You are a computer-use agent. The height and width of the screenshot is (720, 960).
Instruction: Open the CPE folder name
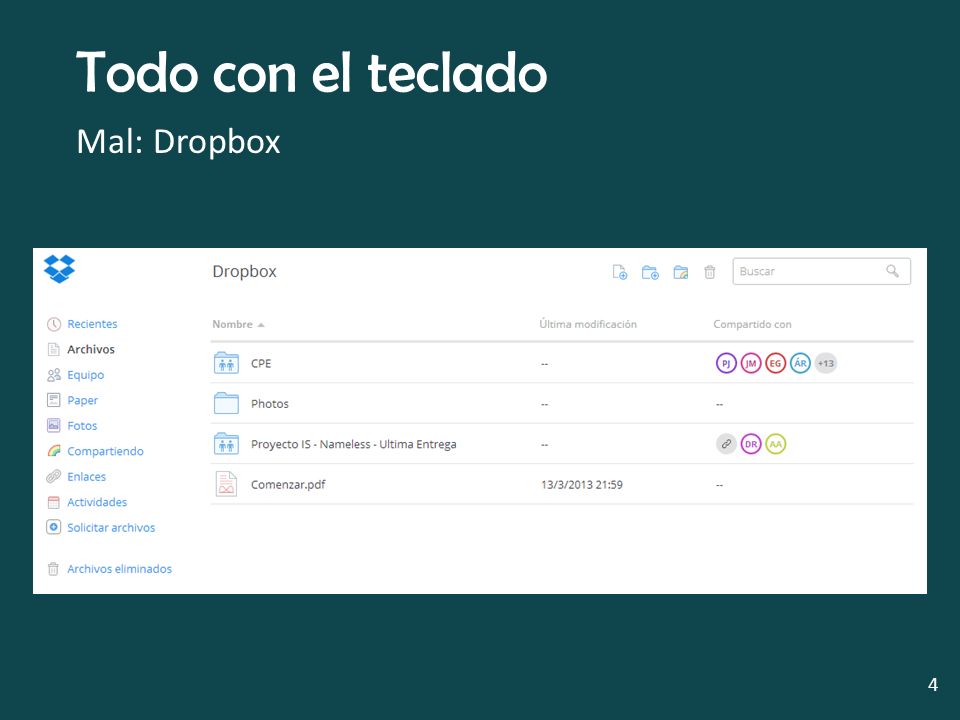(x=261, y=363)
